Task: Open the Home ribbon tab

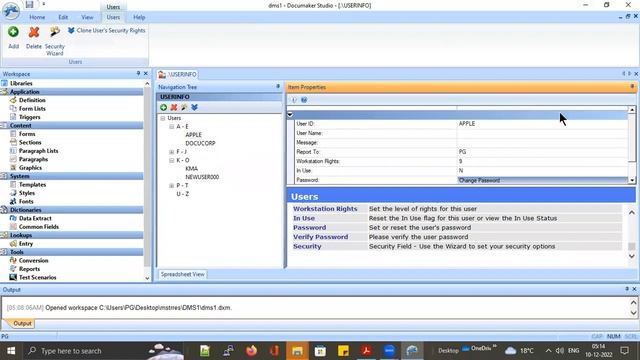Action: [x=37, y=17]
